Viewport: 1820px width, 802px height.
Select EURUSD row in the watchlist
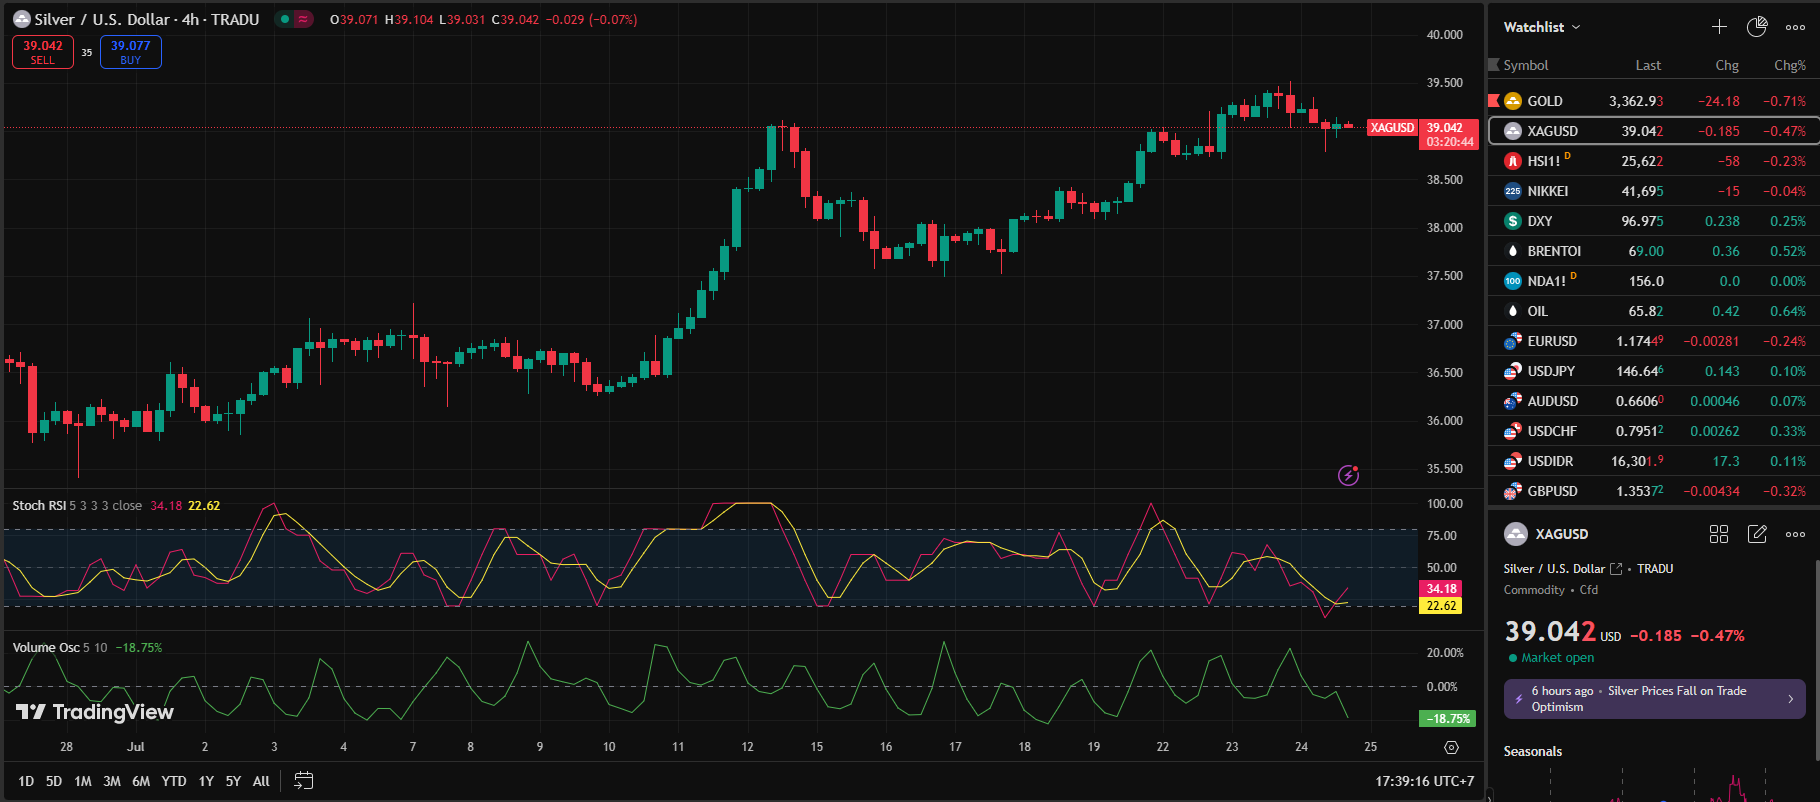click(x=1652, y=341)
